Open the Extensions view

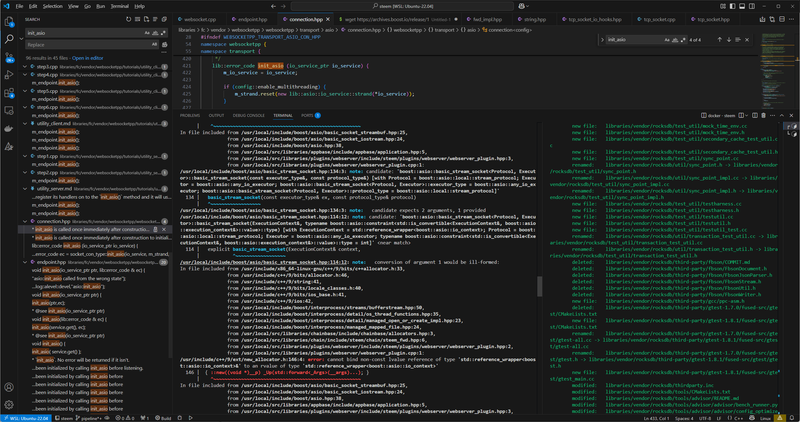[x=9, y=93]
